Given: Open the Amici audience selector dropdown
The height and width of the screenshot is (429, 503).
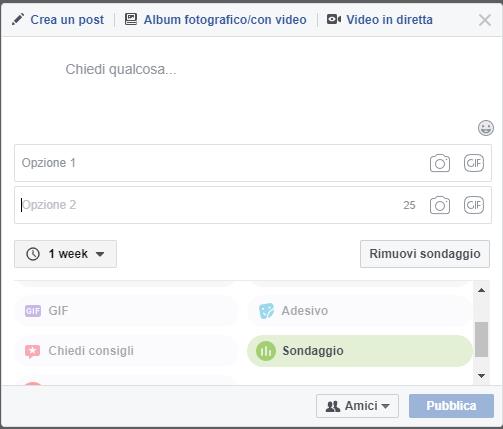Looking at the screenshot, I should (357, 406).
